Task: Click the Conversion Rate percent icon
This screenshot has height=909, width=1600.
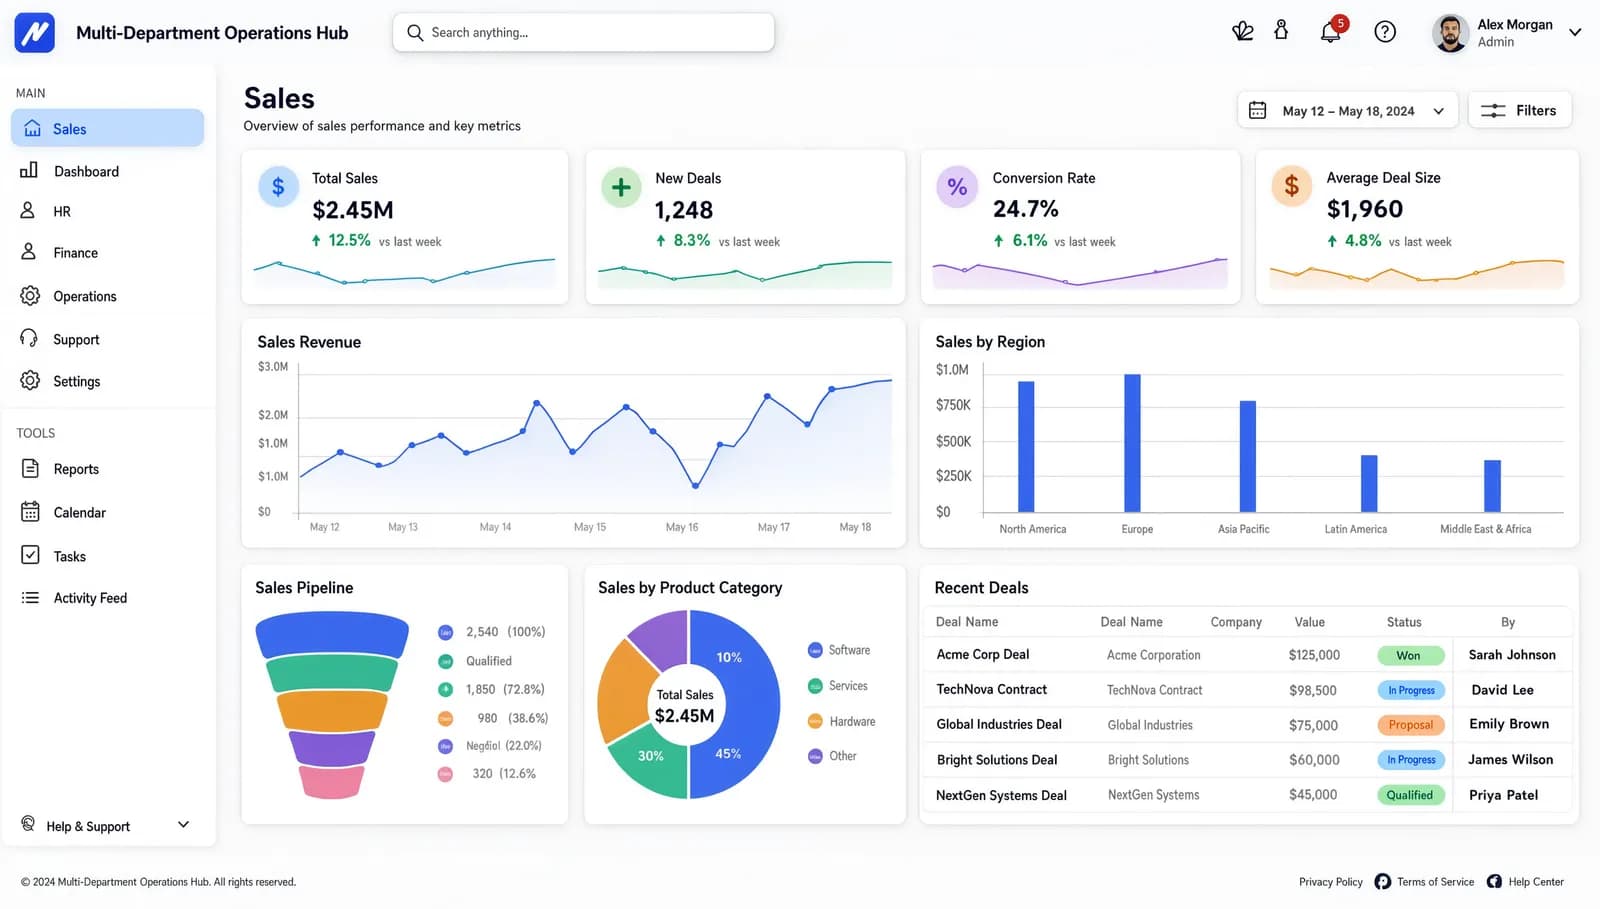Action: coord(957,187)
